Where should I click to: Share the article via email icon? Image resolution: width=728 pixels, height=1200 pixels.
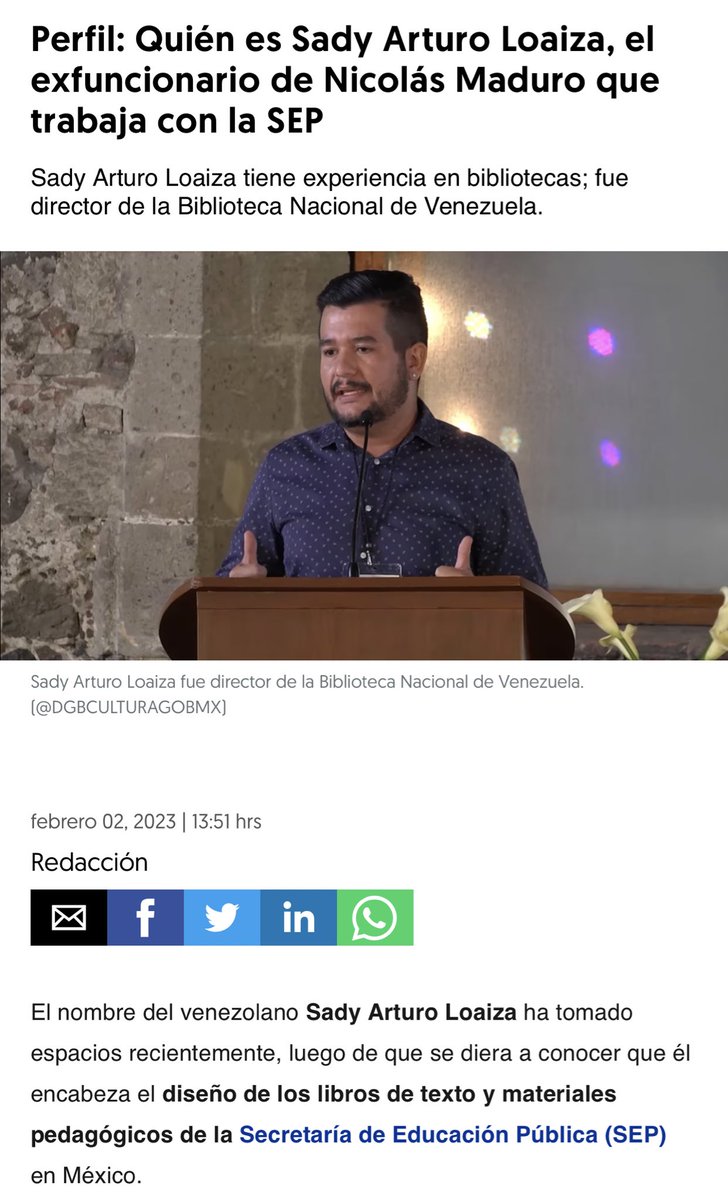pos(69,917)
